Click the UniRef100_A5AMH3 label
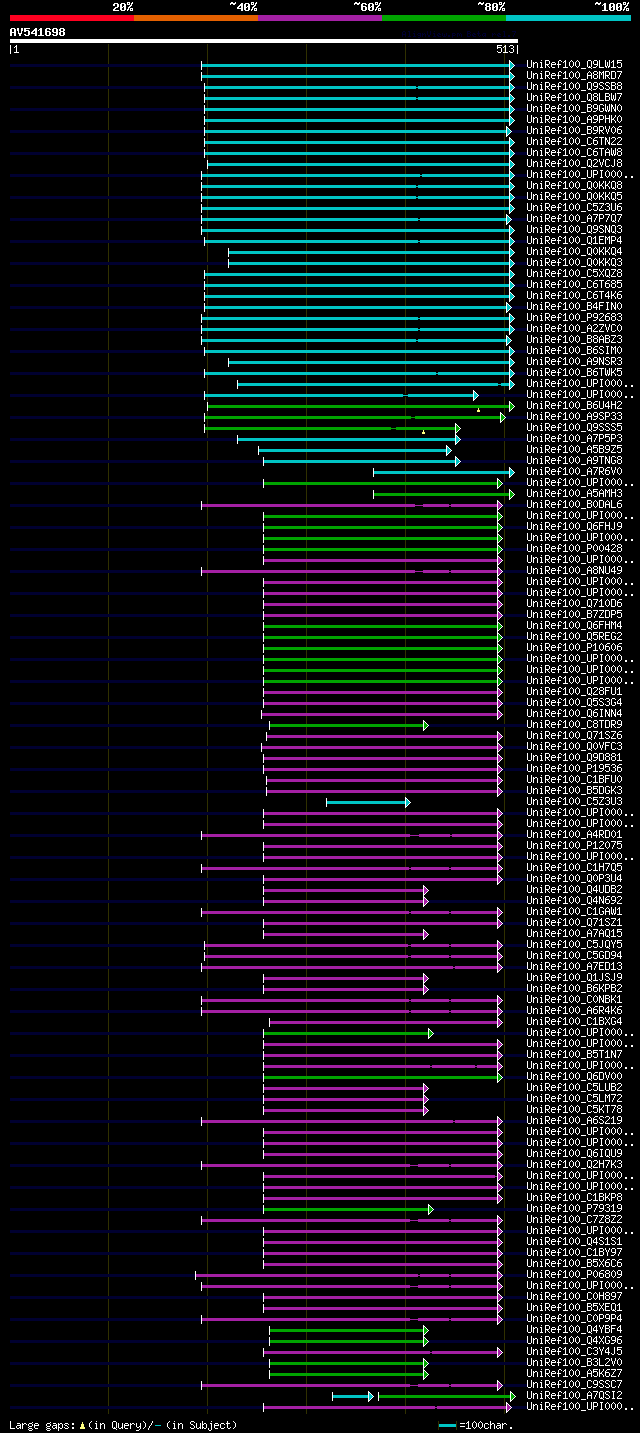The height and width of the screenshot is (1433, 640). click(574, 493)
